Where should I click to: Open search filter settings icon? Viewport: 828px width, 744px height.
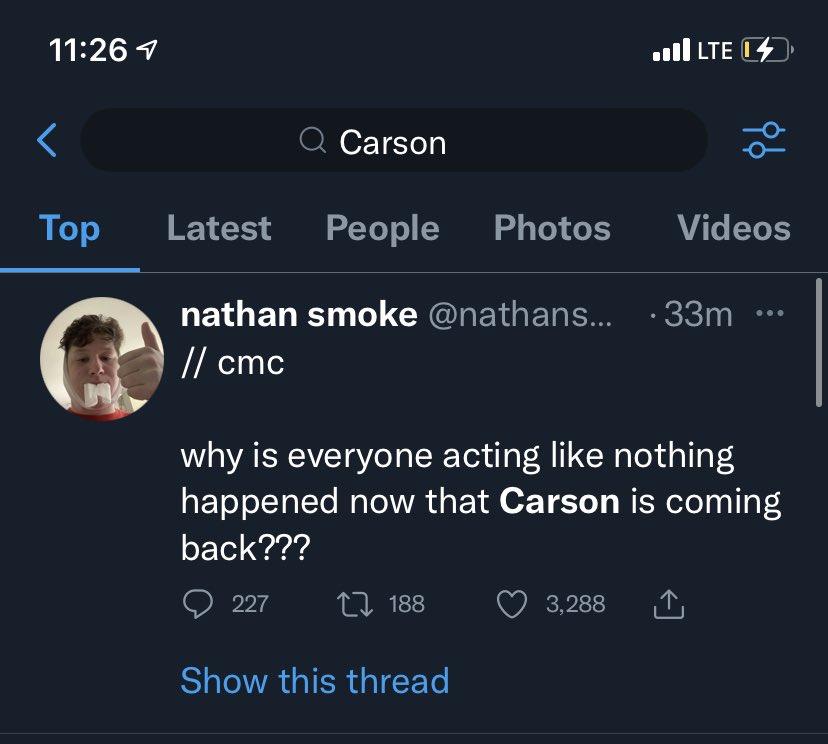[x=764, y=141]
